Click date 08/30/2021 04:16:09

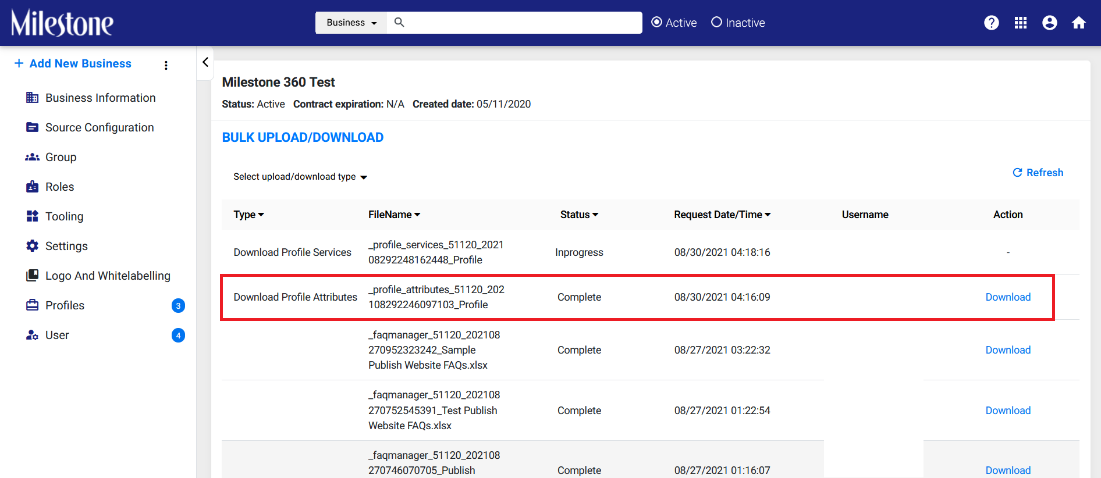click(723, 297)
